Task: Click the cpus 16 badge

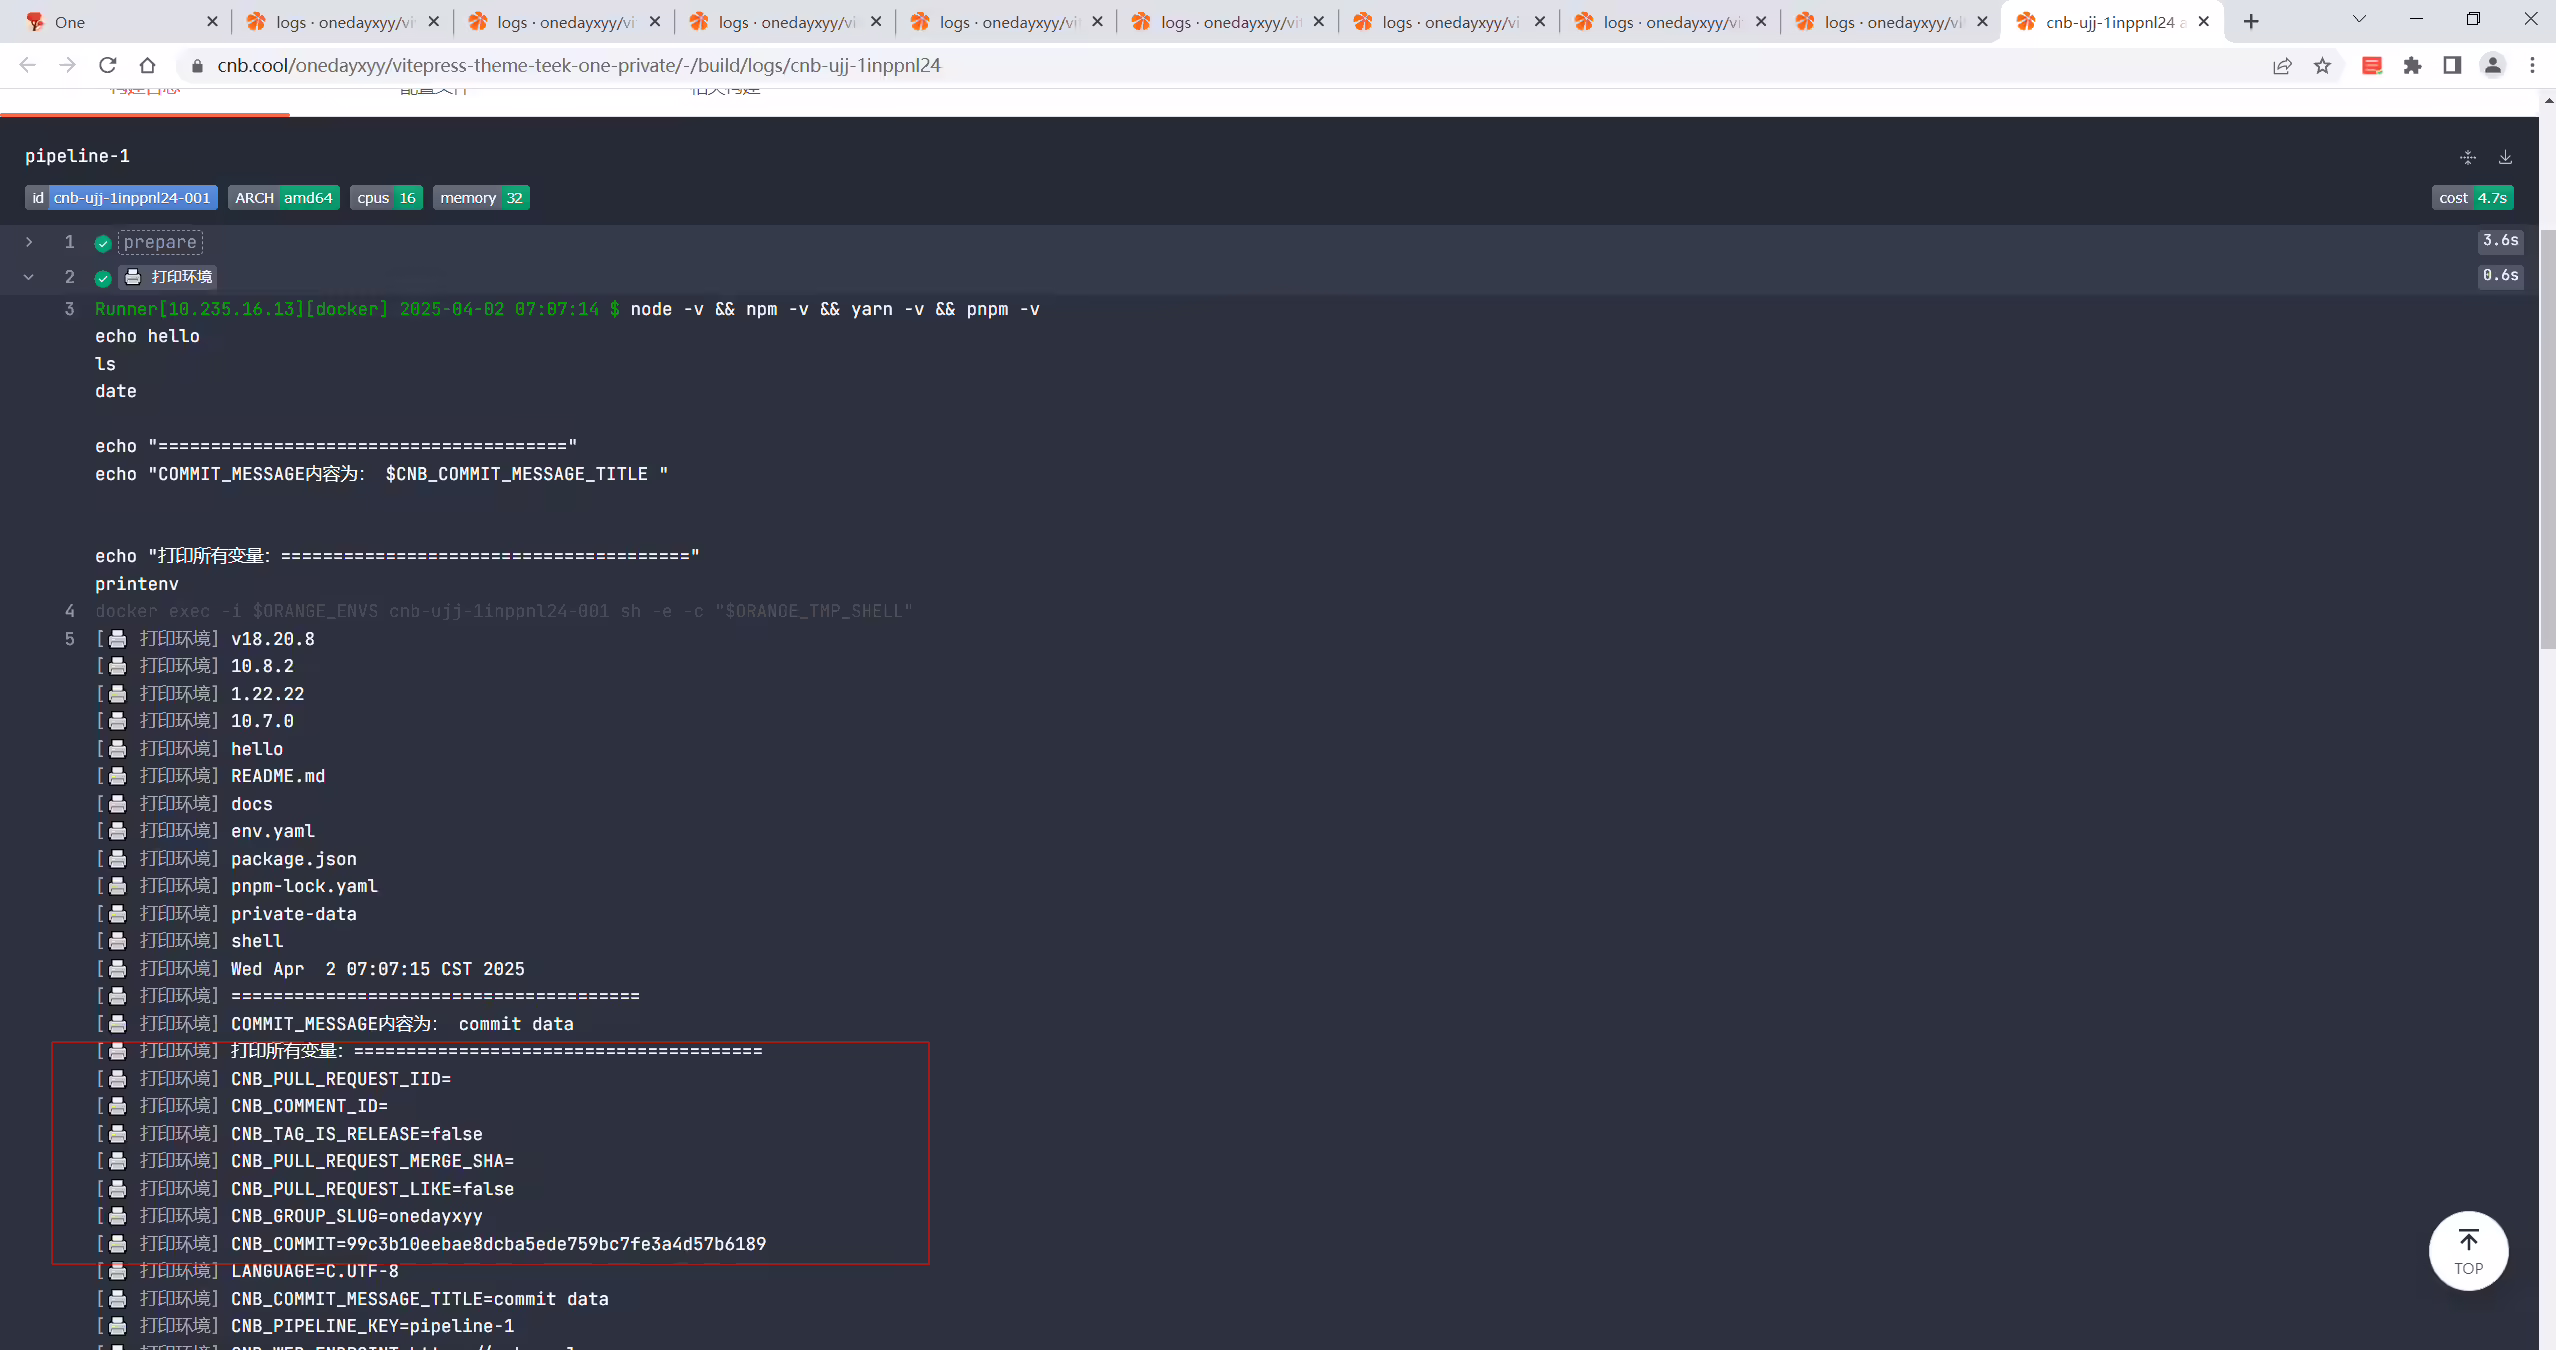Action: [x=386, y=198]
